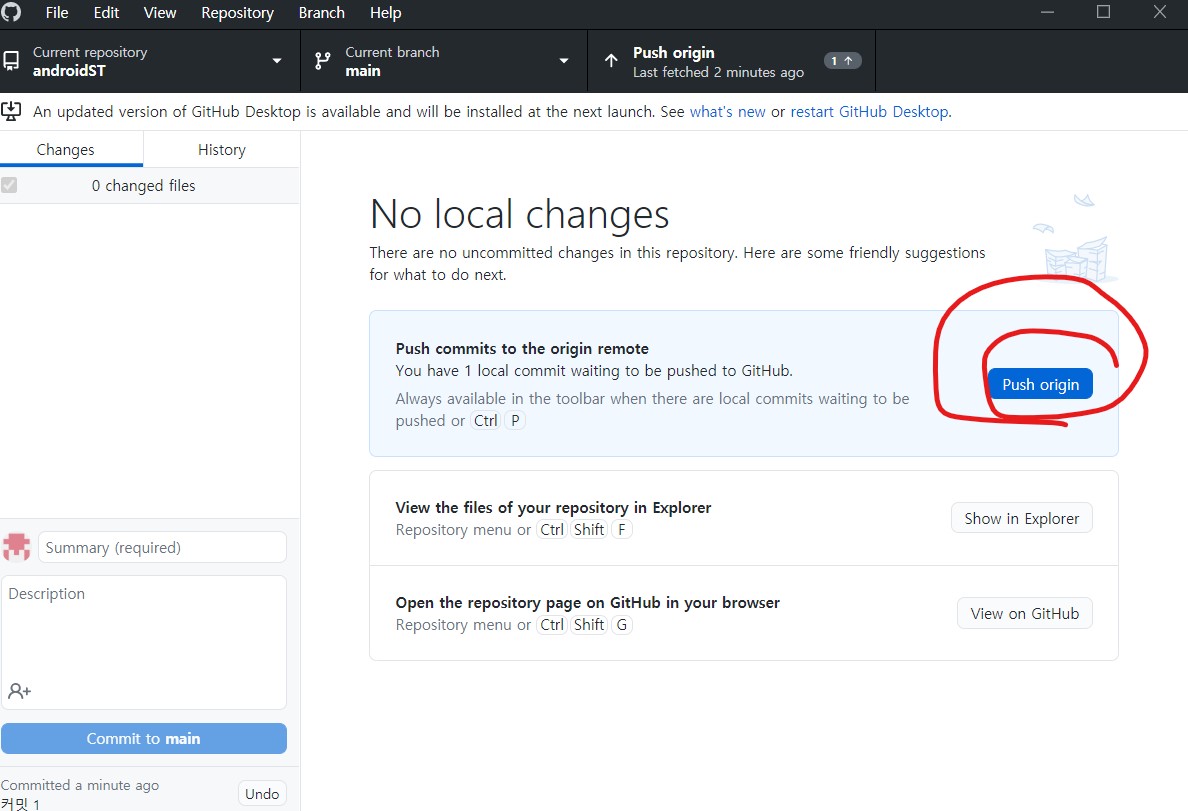Maximize the GitHub Desktop window
Viewport: 1188px width, 811px height.
pos(1103,12)
